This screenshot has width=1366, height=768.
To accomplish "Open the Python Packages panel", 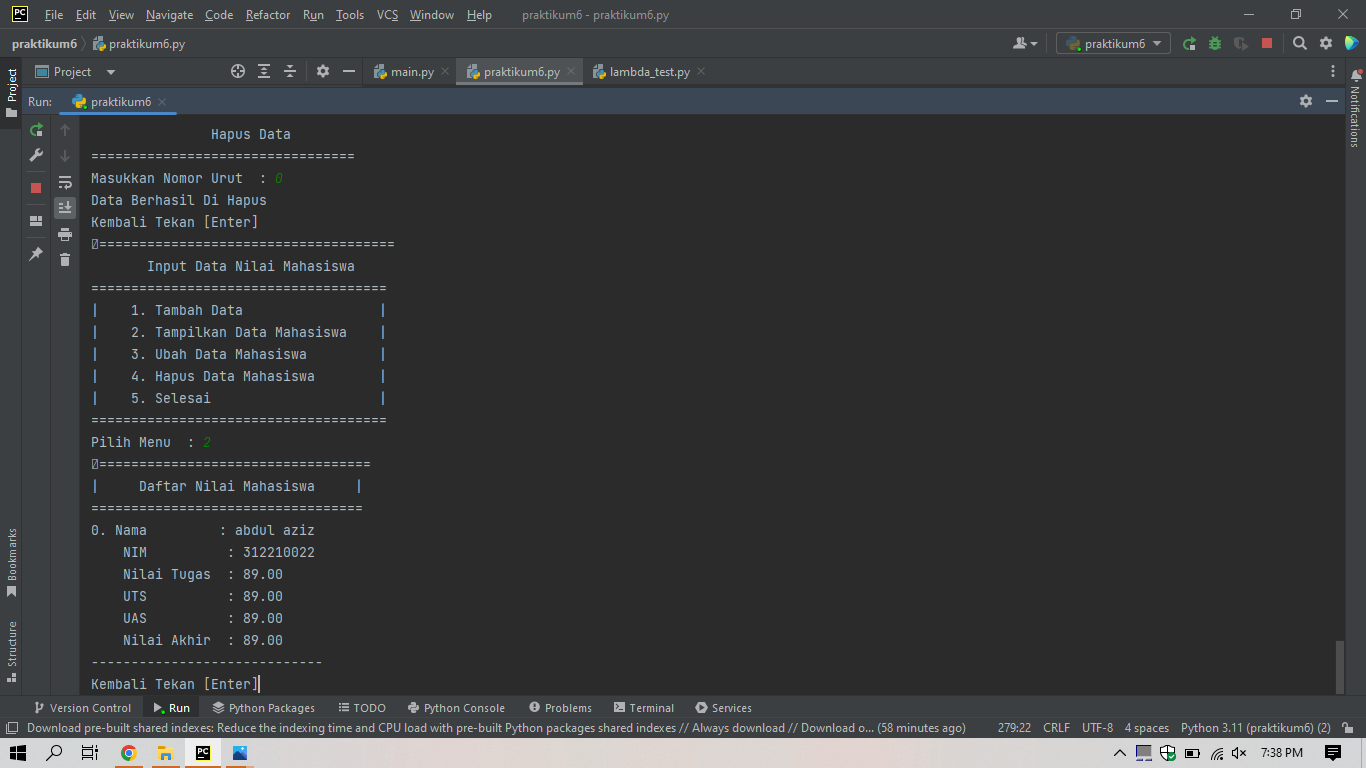I will (x=263, y=708).
